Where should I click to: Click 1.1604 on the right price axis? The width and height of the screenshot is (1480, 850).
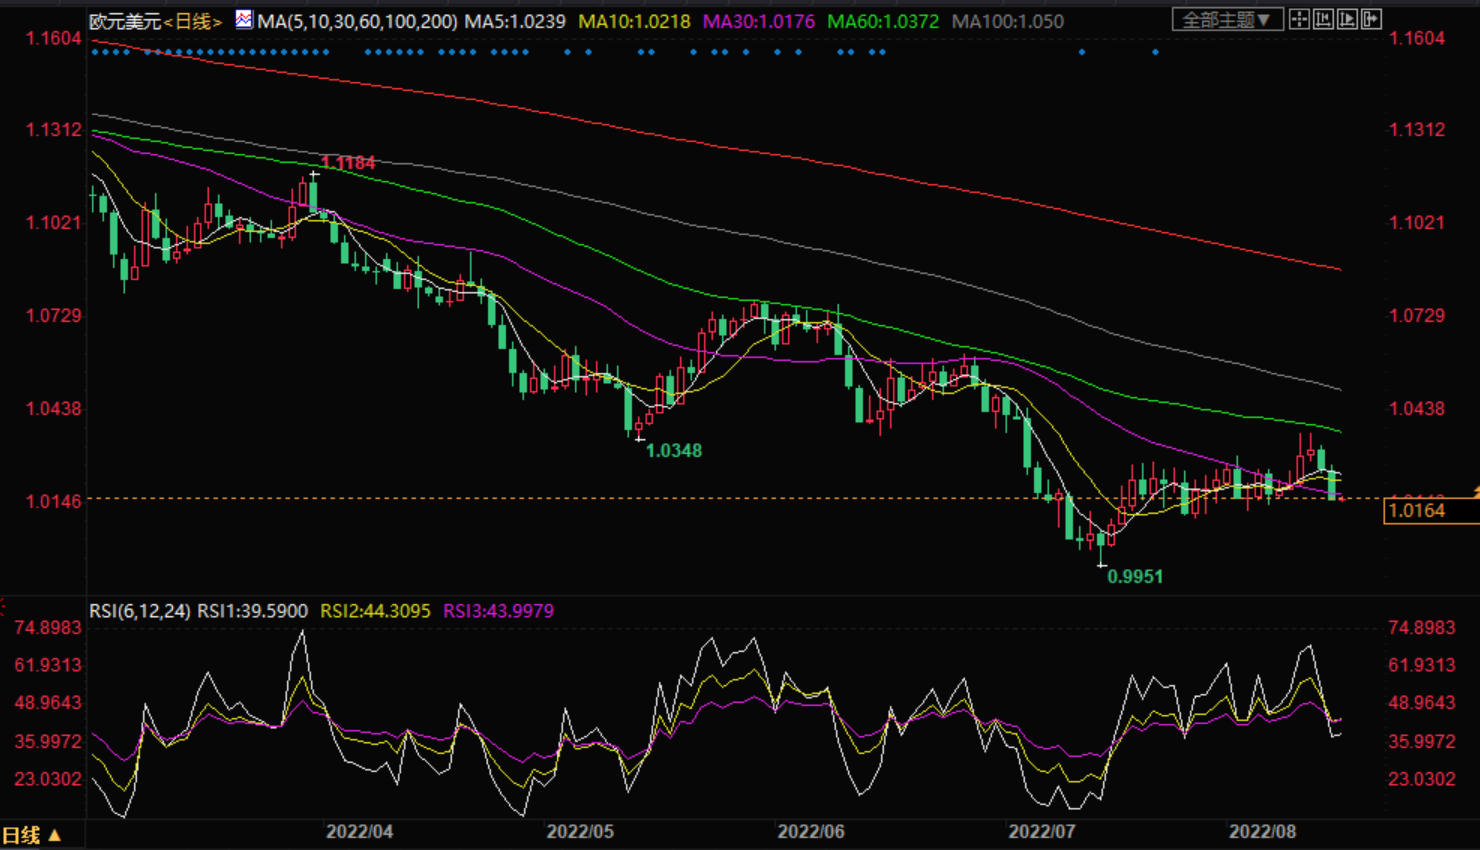1417,38
